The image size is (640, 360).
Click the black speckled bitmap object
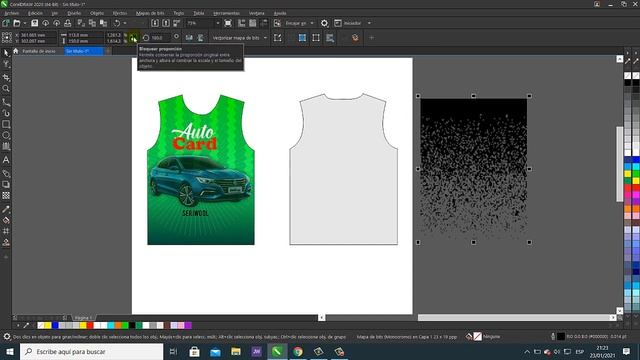point(473,169)
